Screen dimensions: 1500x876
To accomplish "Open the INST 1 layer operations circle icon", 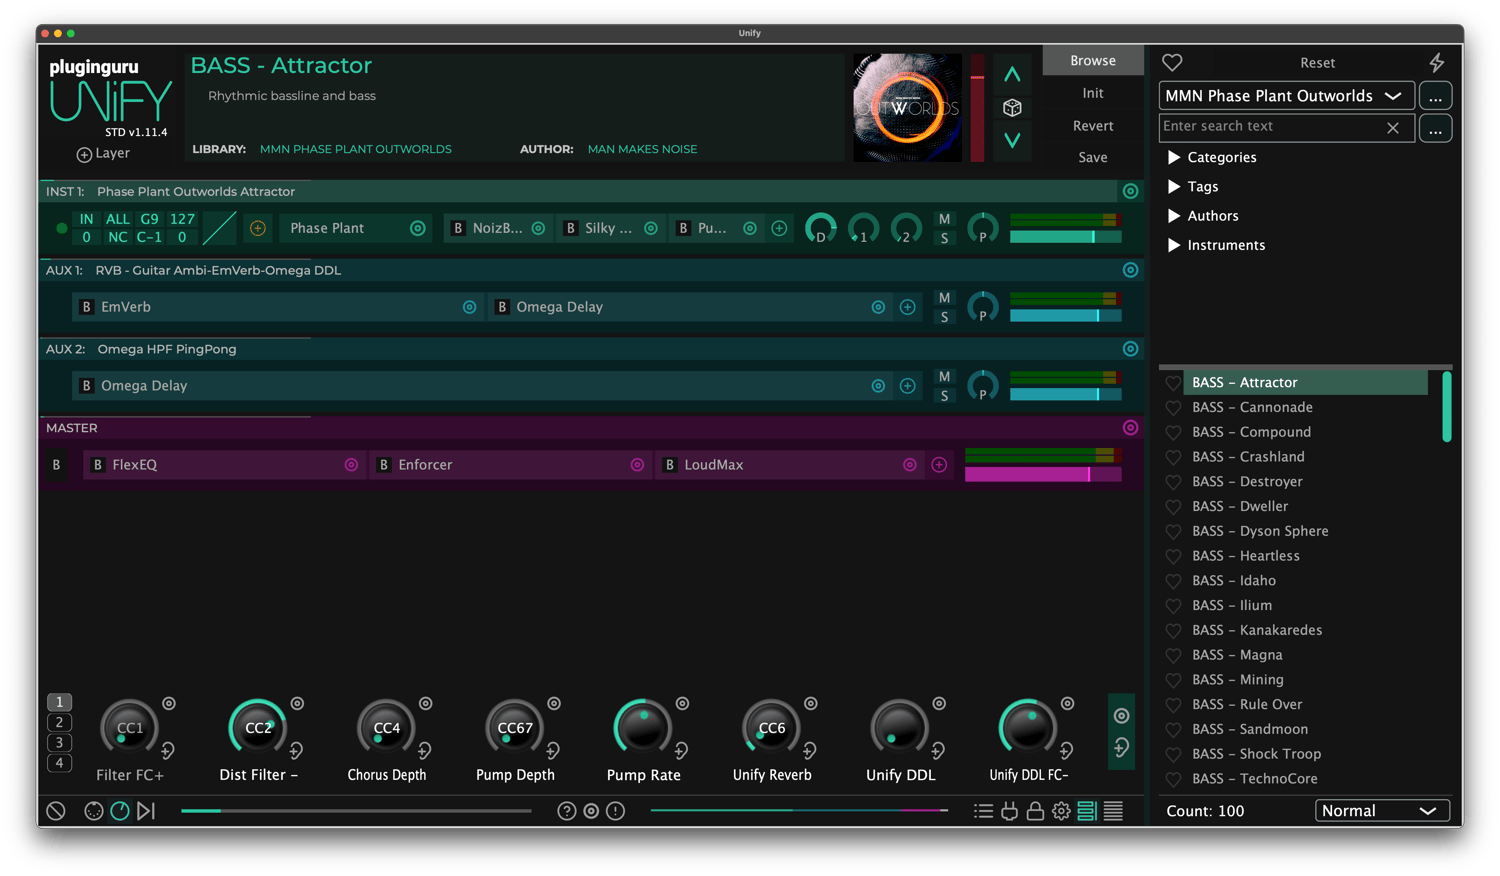I will click(x=1130, y=191).
